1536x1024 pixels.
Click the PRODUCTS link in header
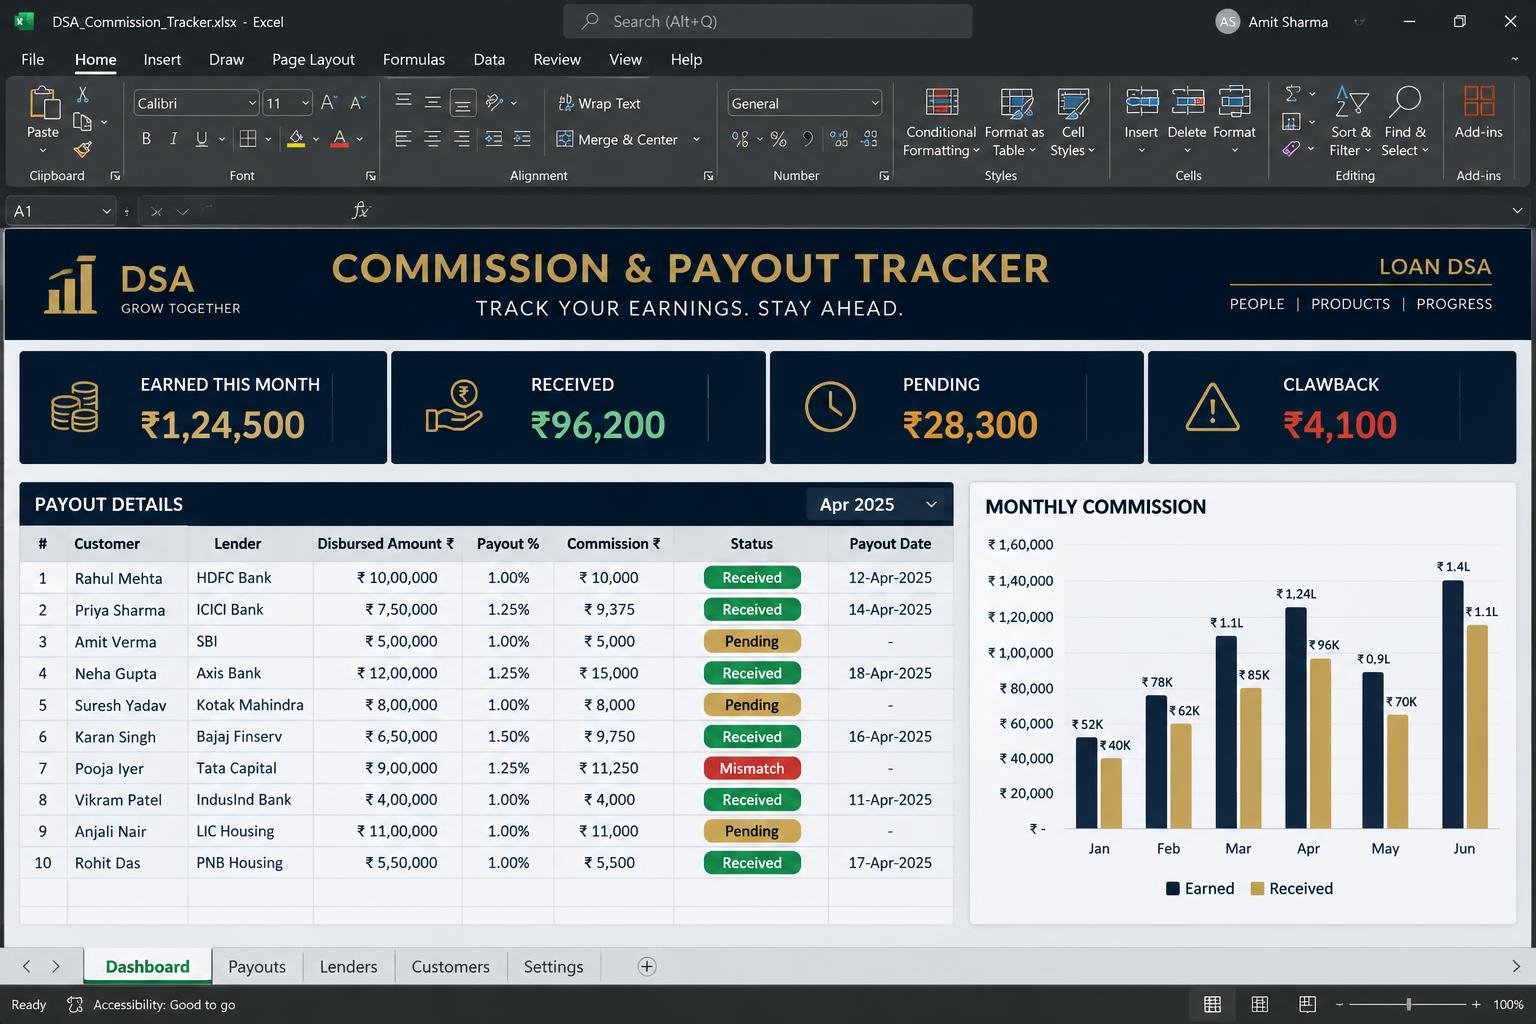click(x=1350, y=304)
